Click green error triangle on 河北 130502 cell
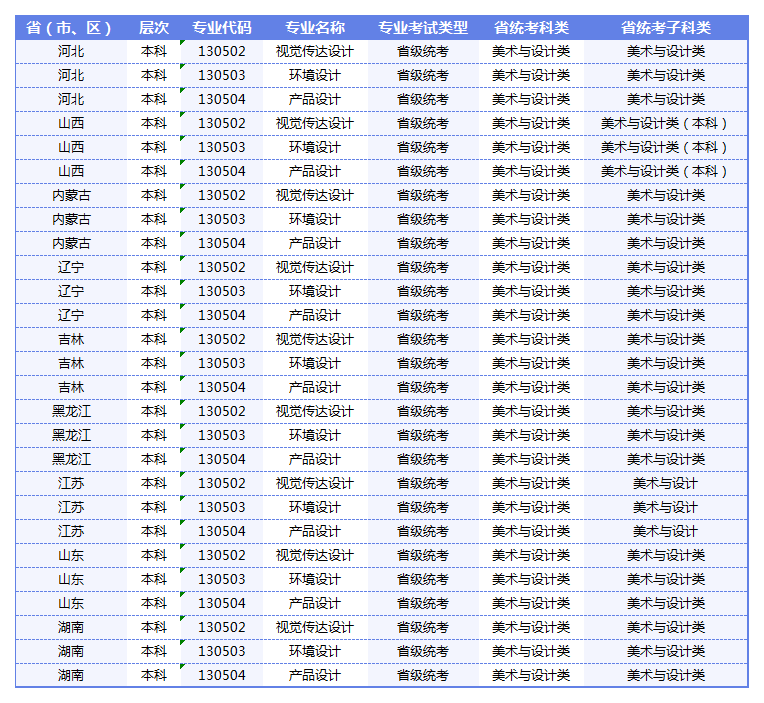The width and height of the screenshot is (764, 703). [x=183, y=44]
